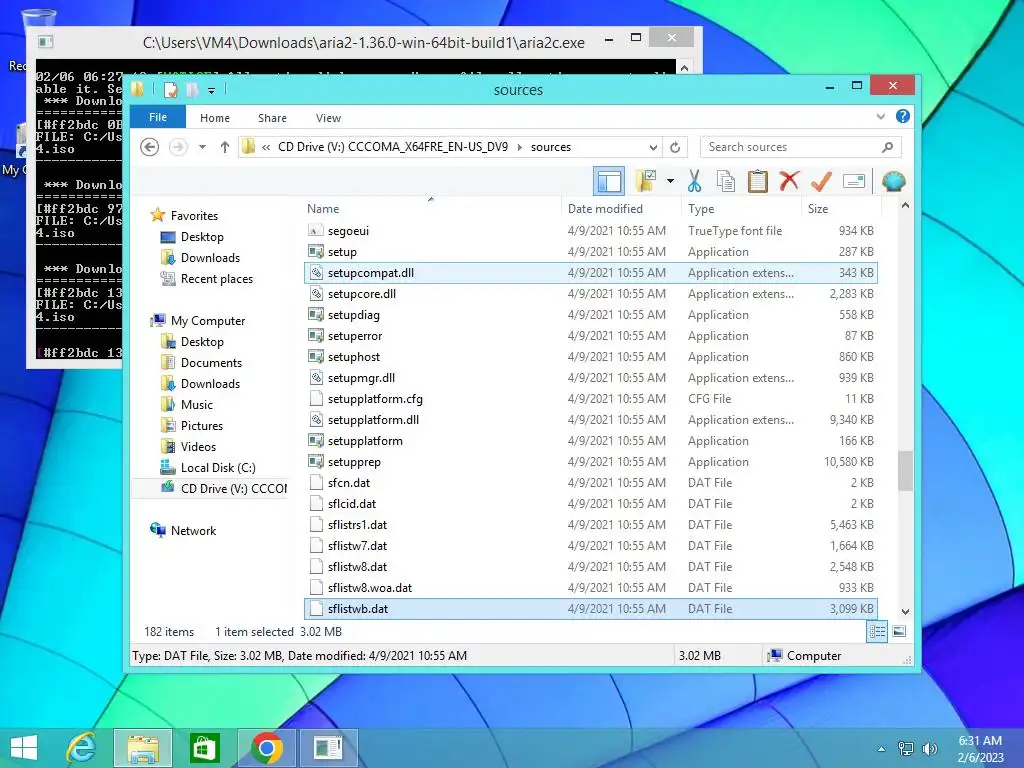Screen dimensions: 1024x768
Task: Open Videos folder in navigation pane
Action: tap(198, 447)
